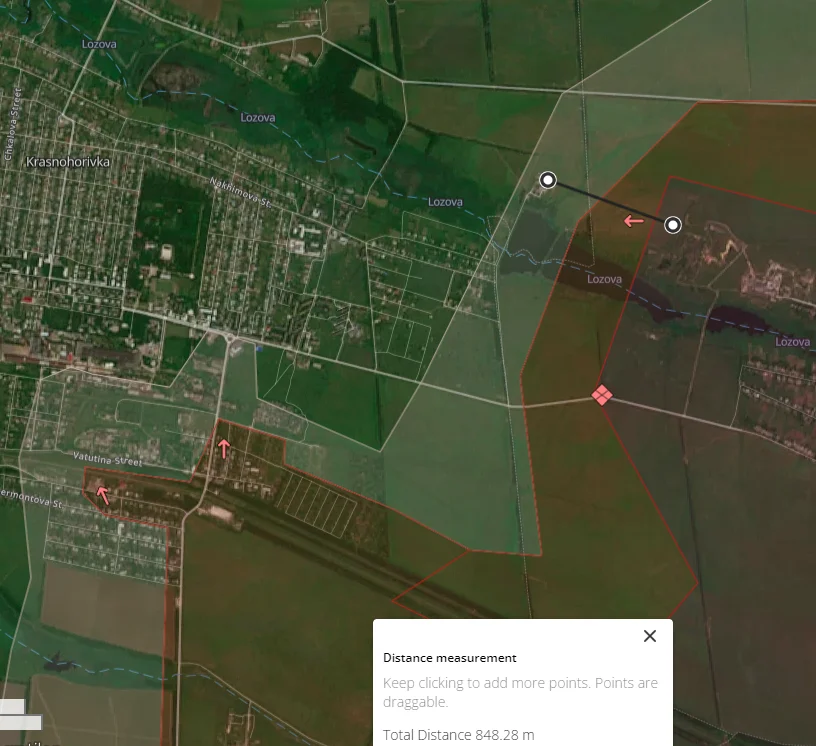Viewport: 816px width, 746px height.
Task: Click the pink arrow beside Lermontova St.
Action: click(102, 493)
